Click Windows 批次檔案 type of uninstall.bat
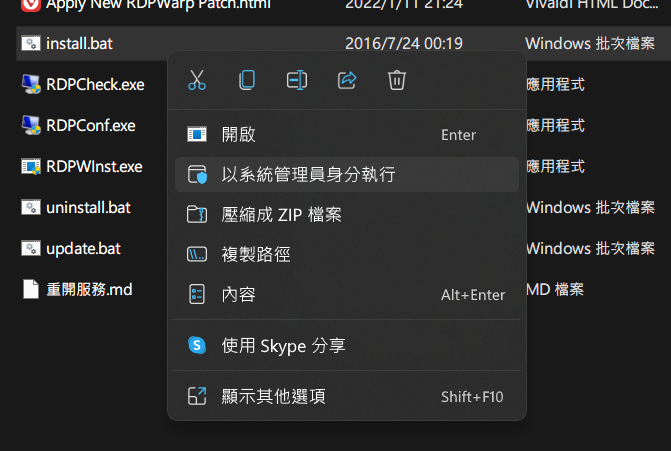Viewport: 671px width, 451px height. 591,208
